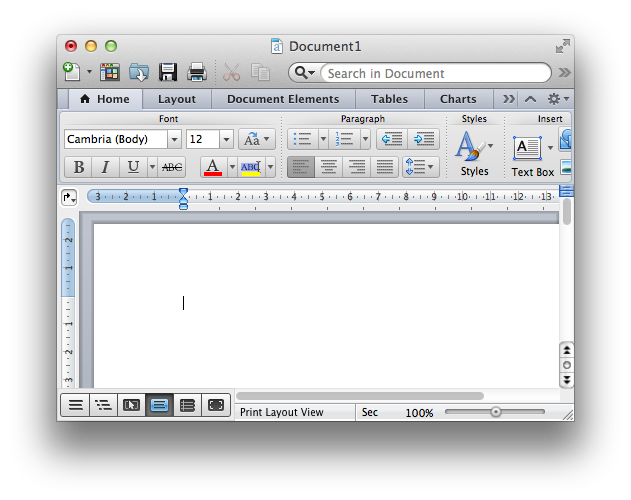Open the Document Elements tab
This screenshot has height=500, width=631.
click(283, 99)
